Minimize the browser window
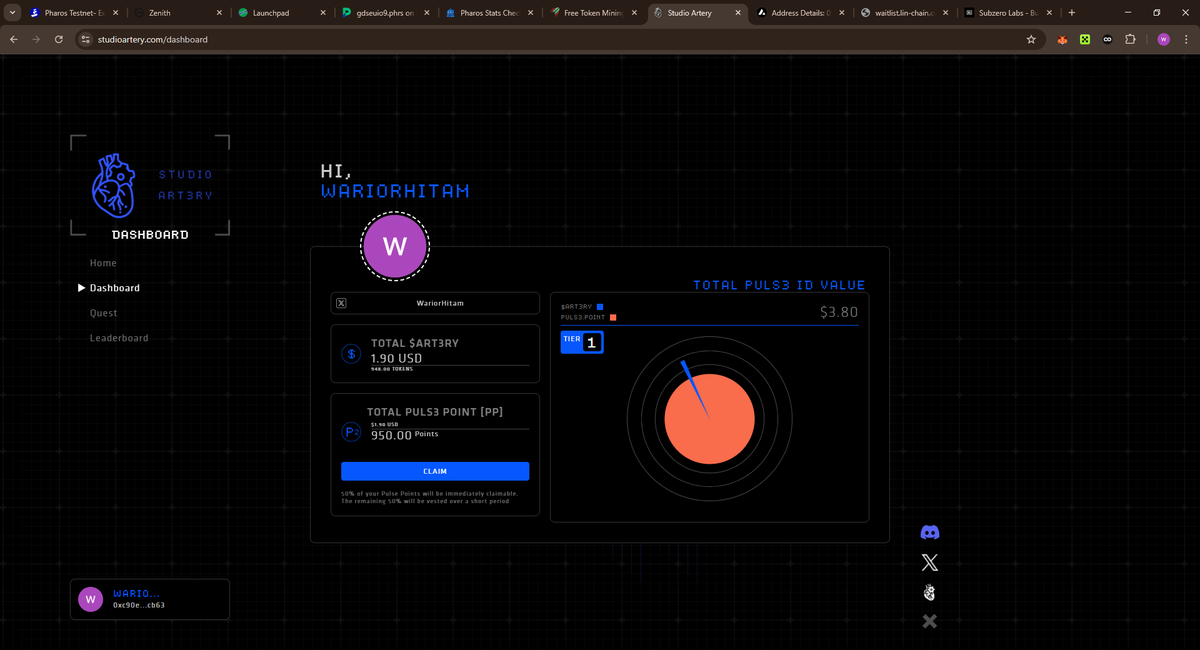The width and height of the screenshot is (1200, 650). pyautogui.click(x=1127, y=13)
